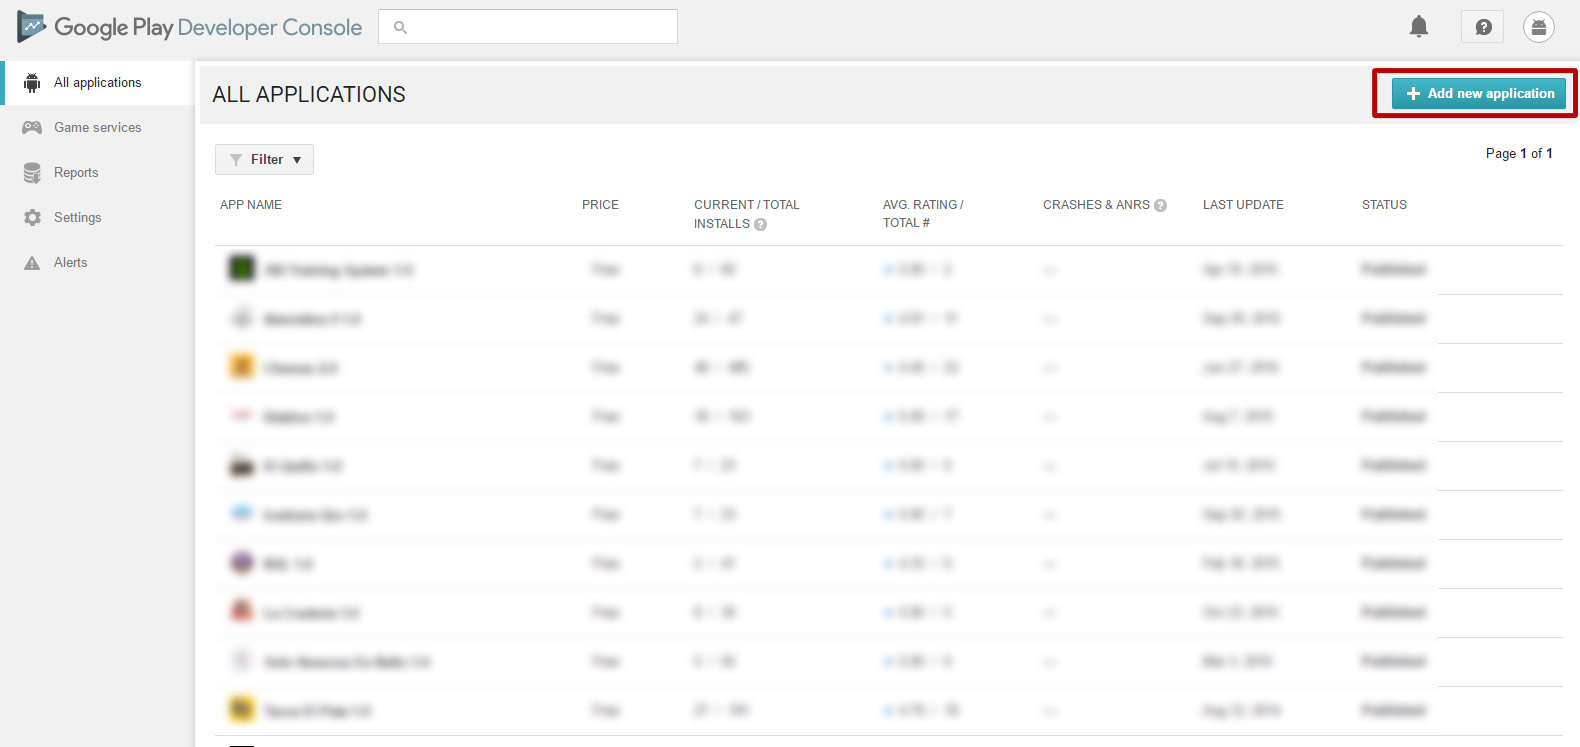
Task: Click help icon beside Crashes & ANRs
Action: [1160, 205]
